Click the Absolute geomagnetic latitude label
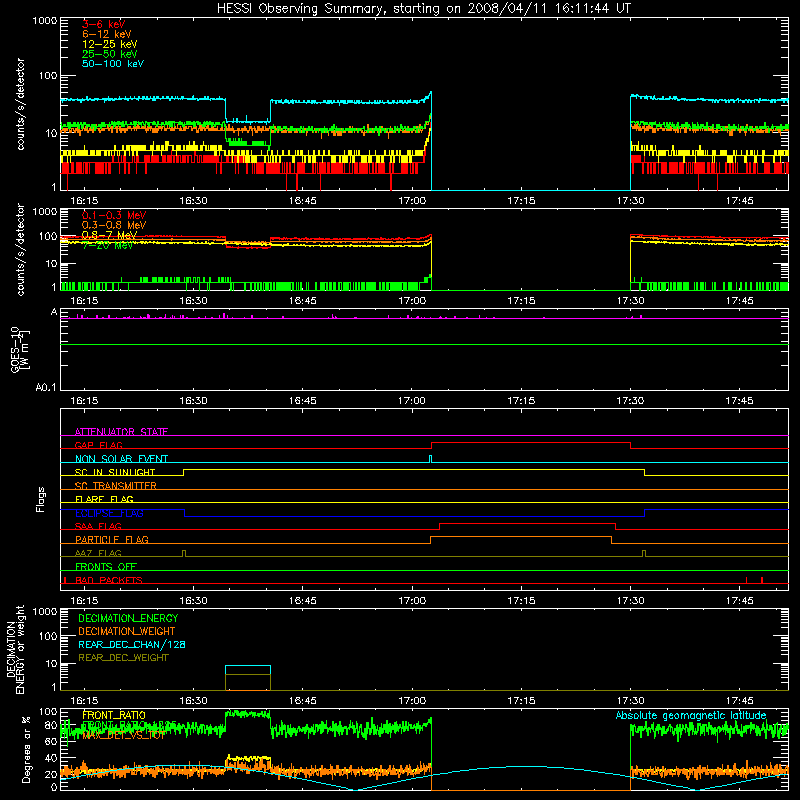 click(691, 715)
